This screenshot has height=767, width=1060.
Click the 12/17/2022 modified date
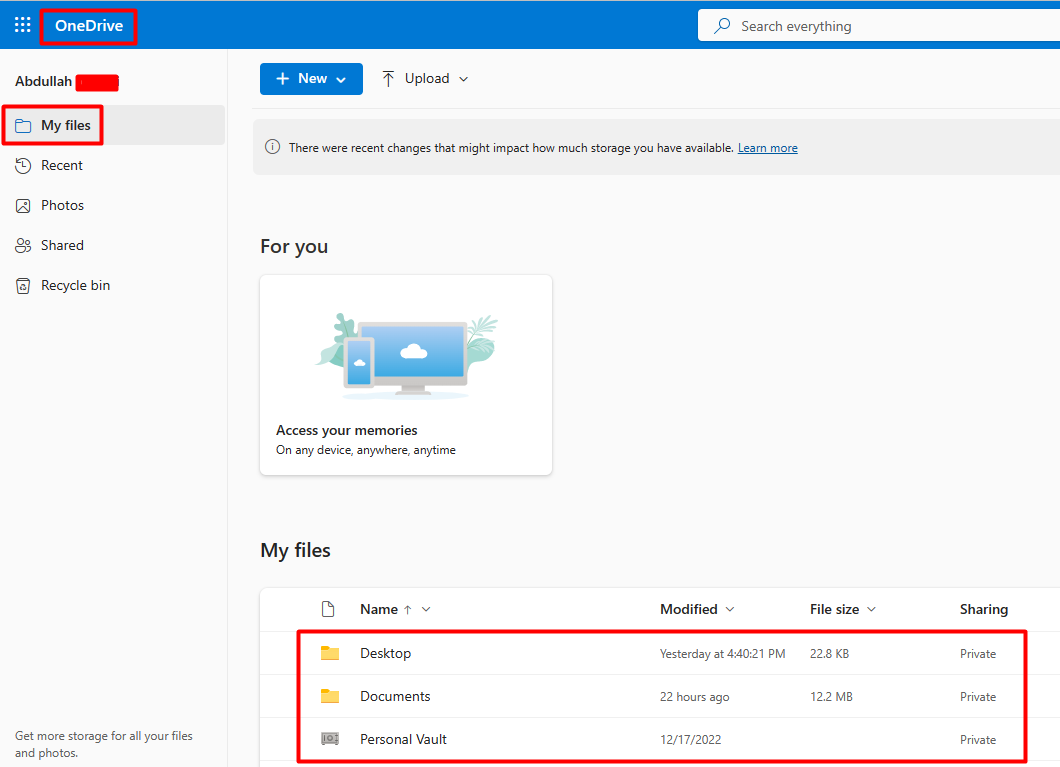click(690, 740)
